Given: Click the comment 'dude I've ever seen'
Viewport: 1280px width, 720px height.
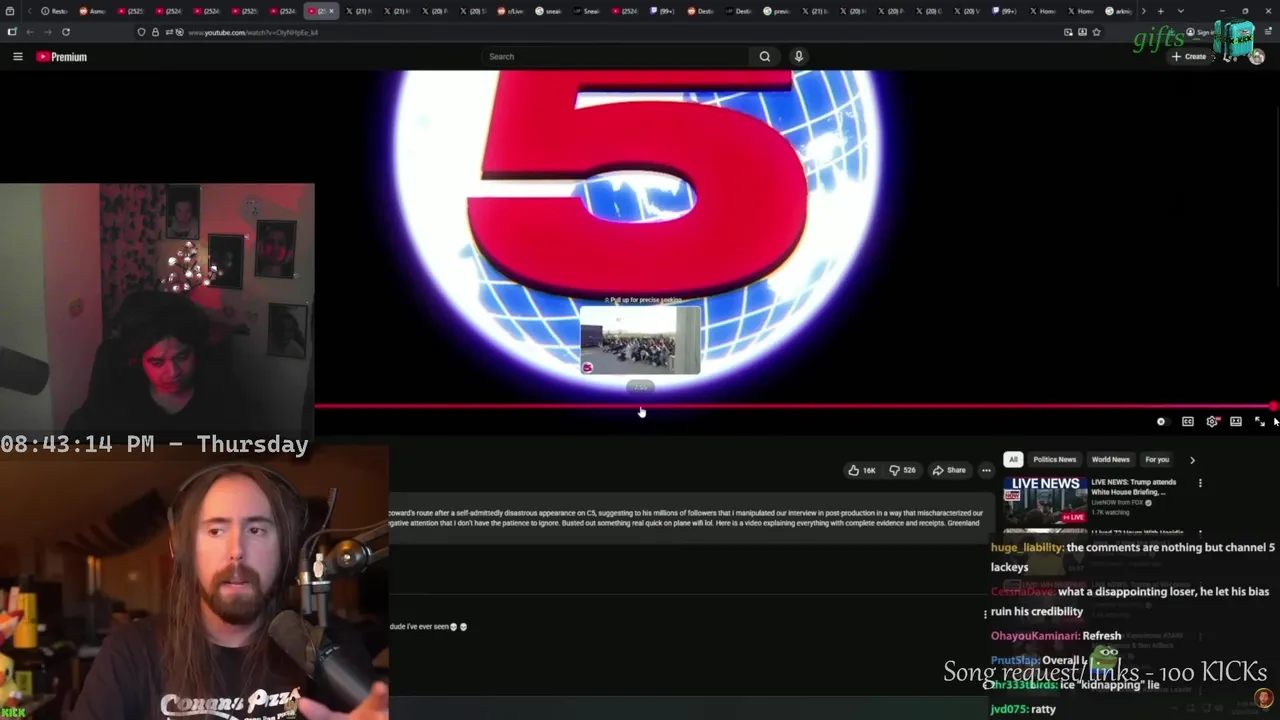Looking at the screenshot, I should coord(428,627).
